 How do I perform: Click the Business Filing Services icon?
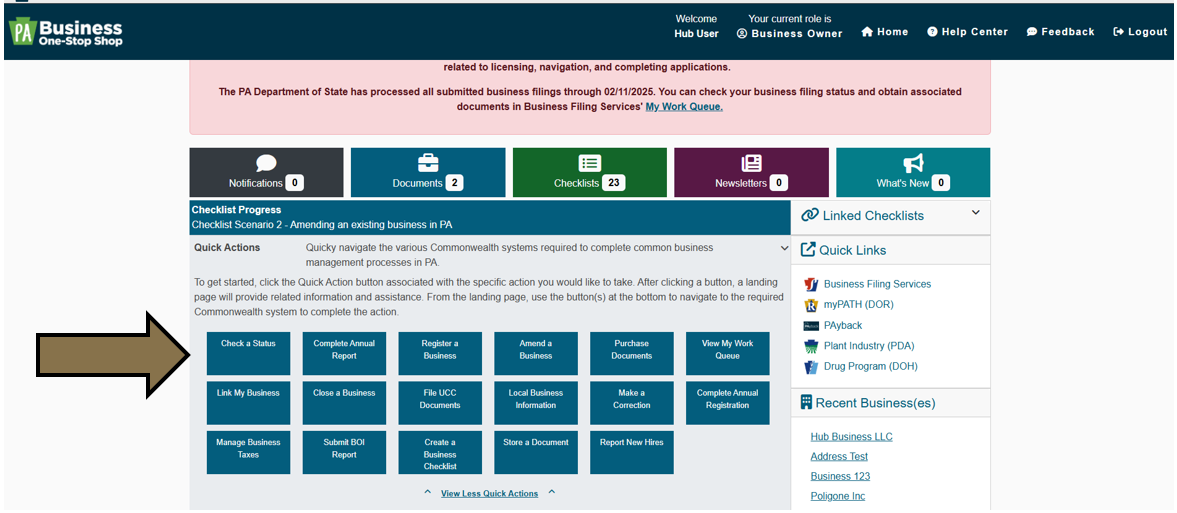(811, 284)
